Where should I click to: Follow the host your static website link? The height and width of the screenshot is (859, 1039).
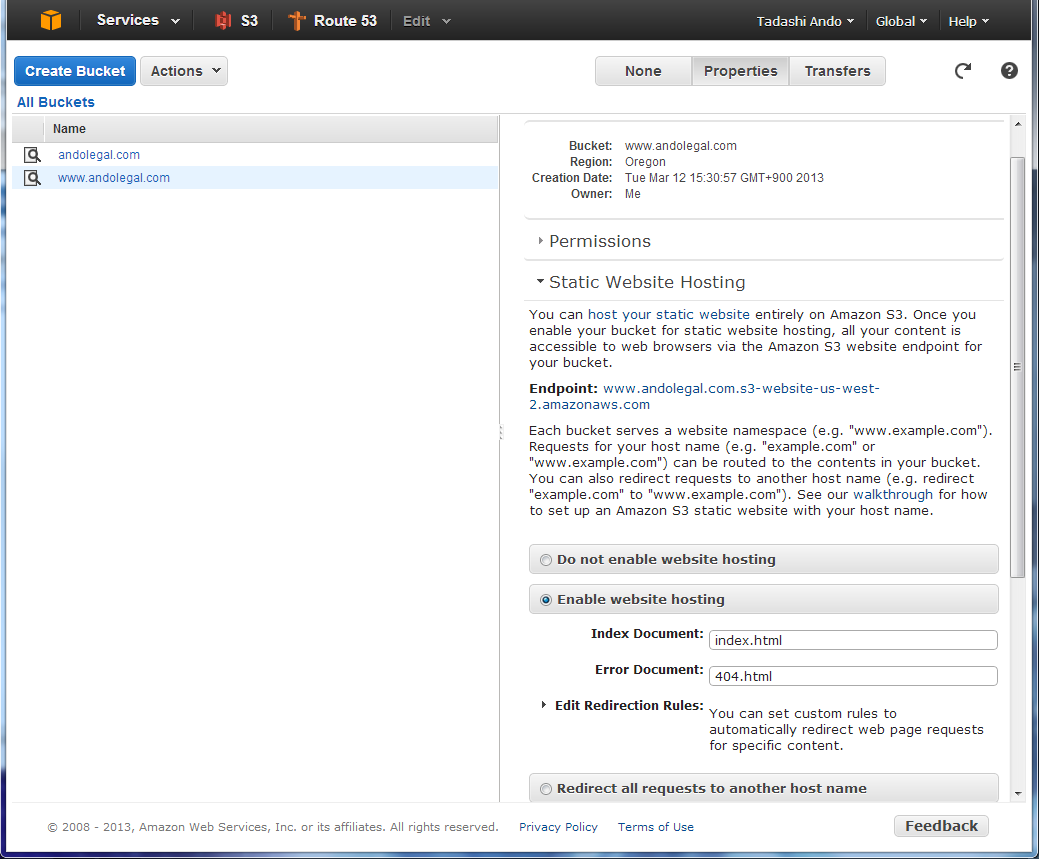point(669,315)
